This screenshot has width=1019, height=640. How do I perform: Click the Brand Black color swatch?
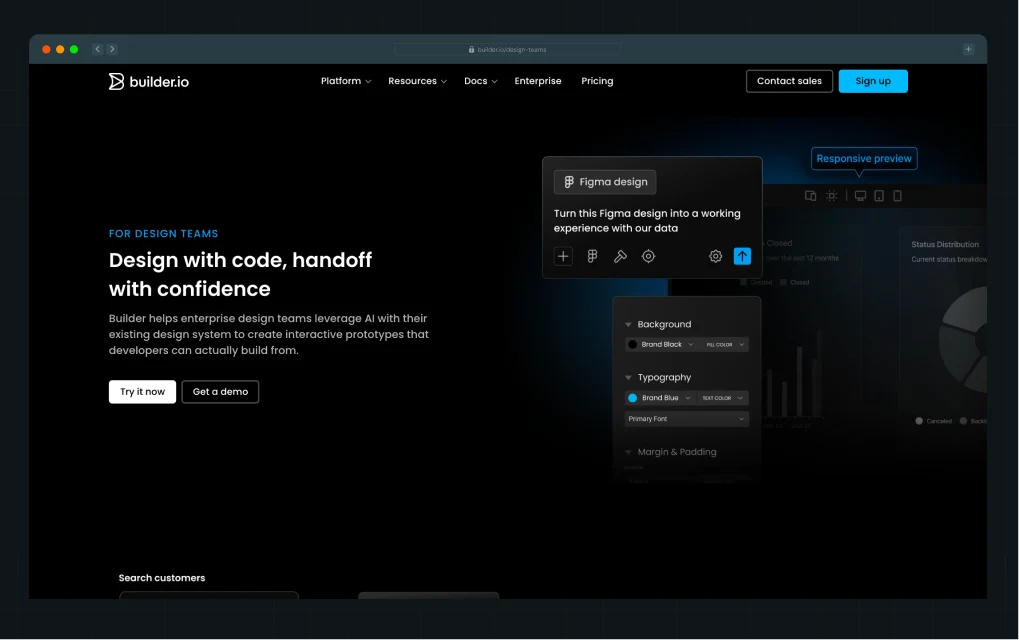click(632, 344)
